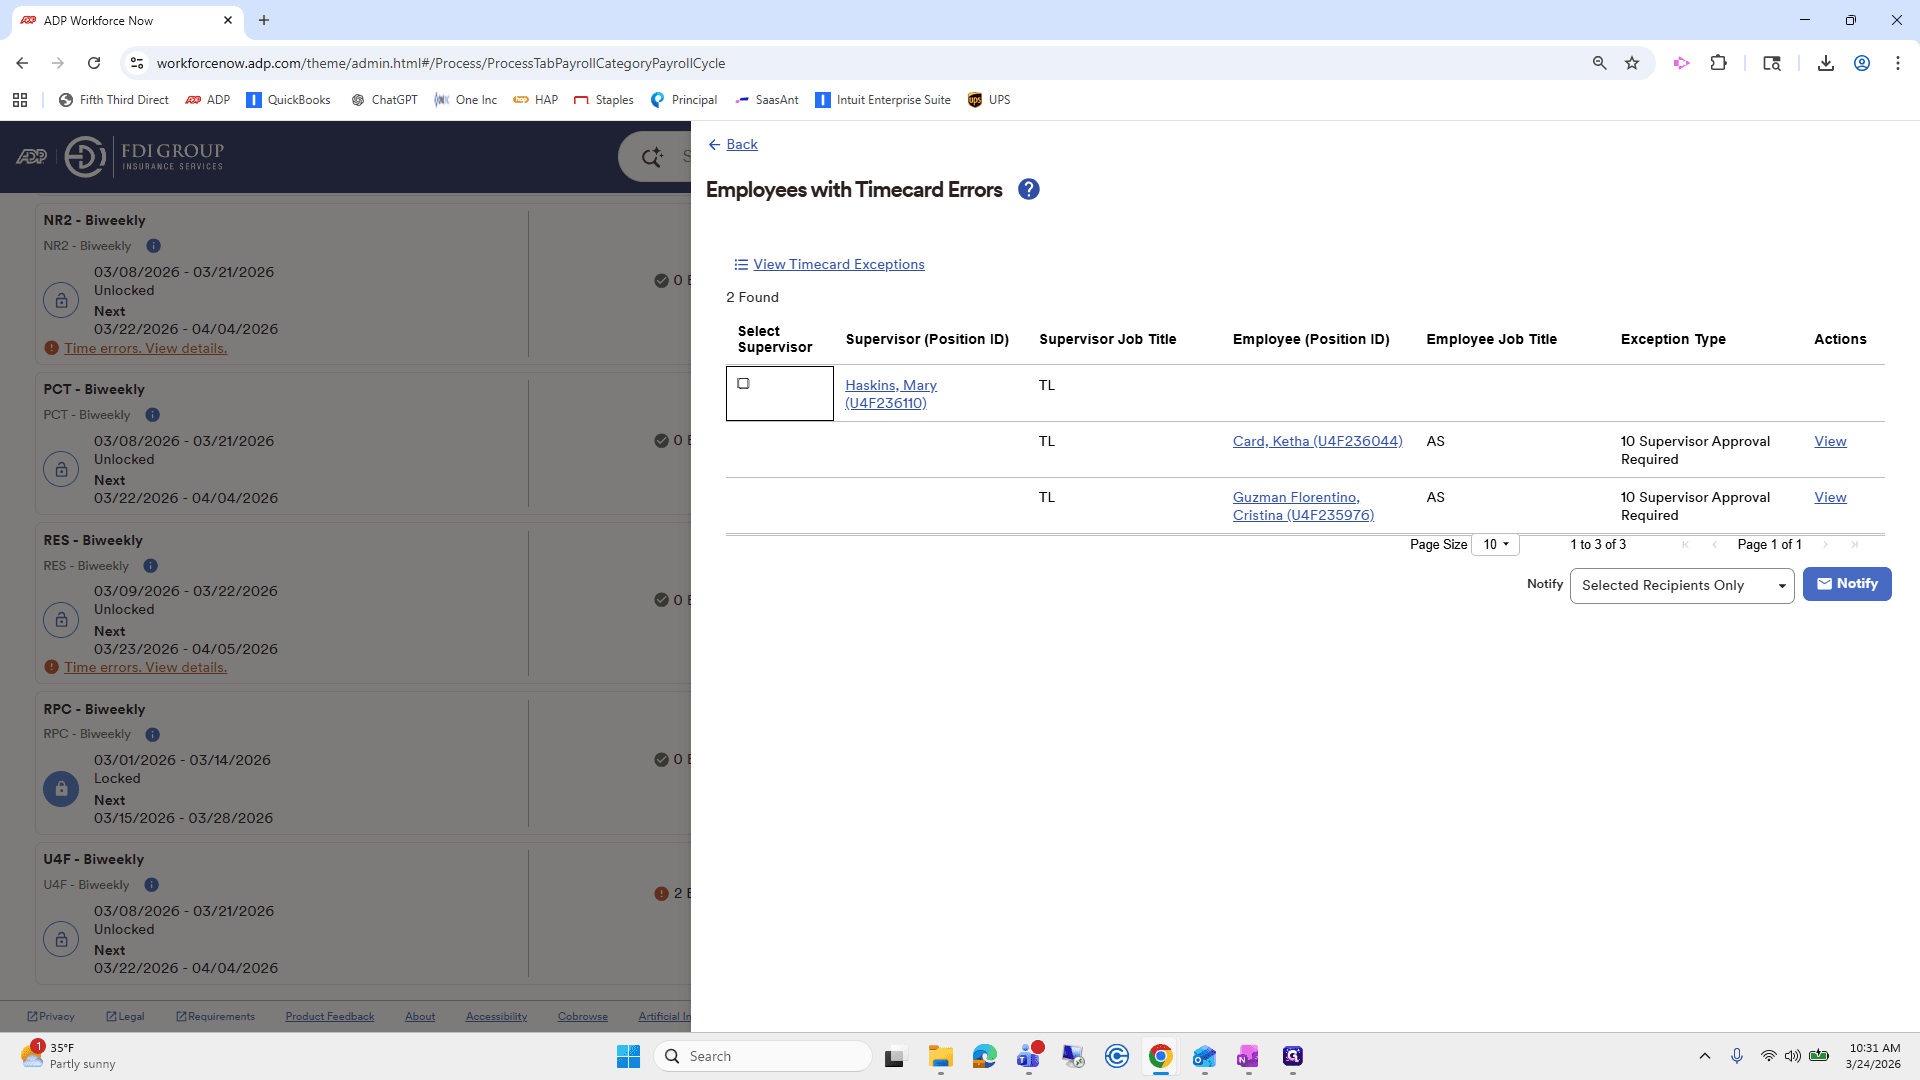Open info icon next to RPC - Biweekly
This screenshot has width=1920, height=1080.
[x=152, y=734]
